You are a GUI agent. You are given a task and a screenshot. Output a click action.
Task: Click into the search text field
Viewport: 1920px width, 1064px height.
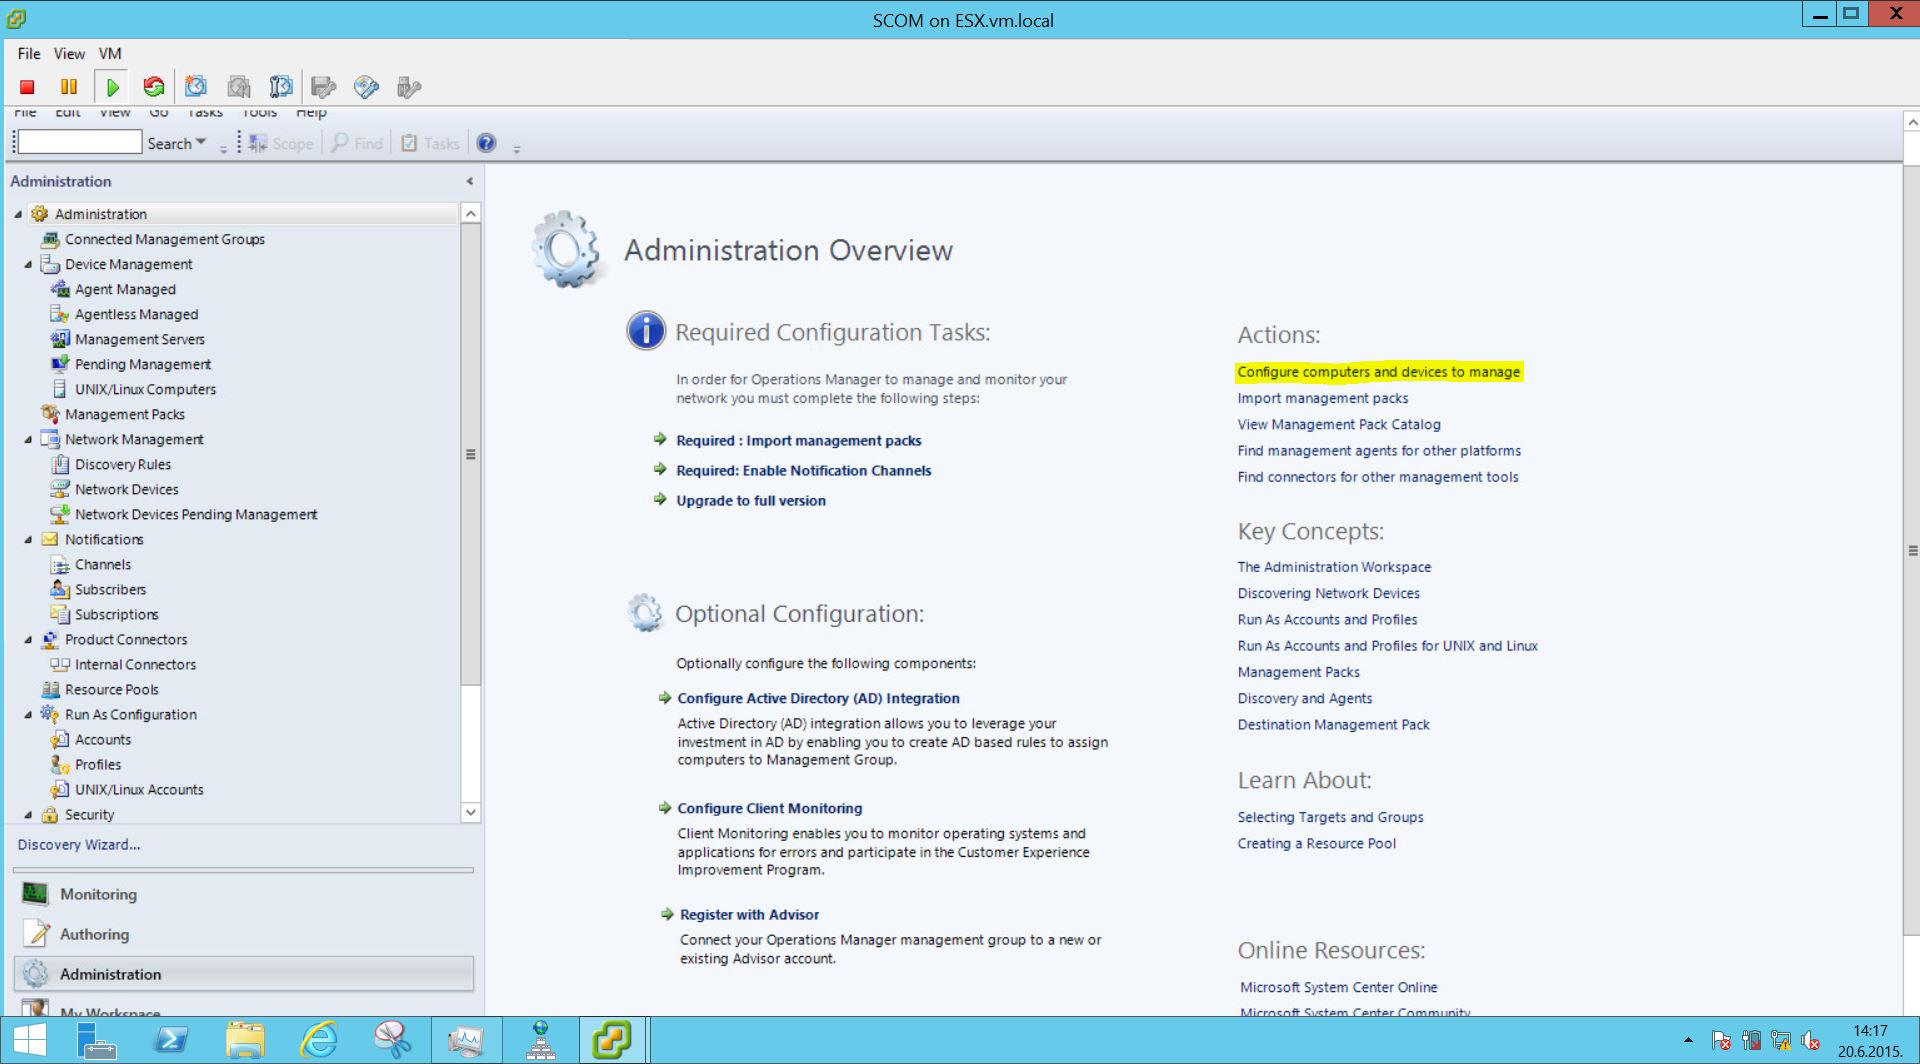(80, 143)
